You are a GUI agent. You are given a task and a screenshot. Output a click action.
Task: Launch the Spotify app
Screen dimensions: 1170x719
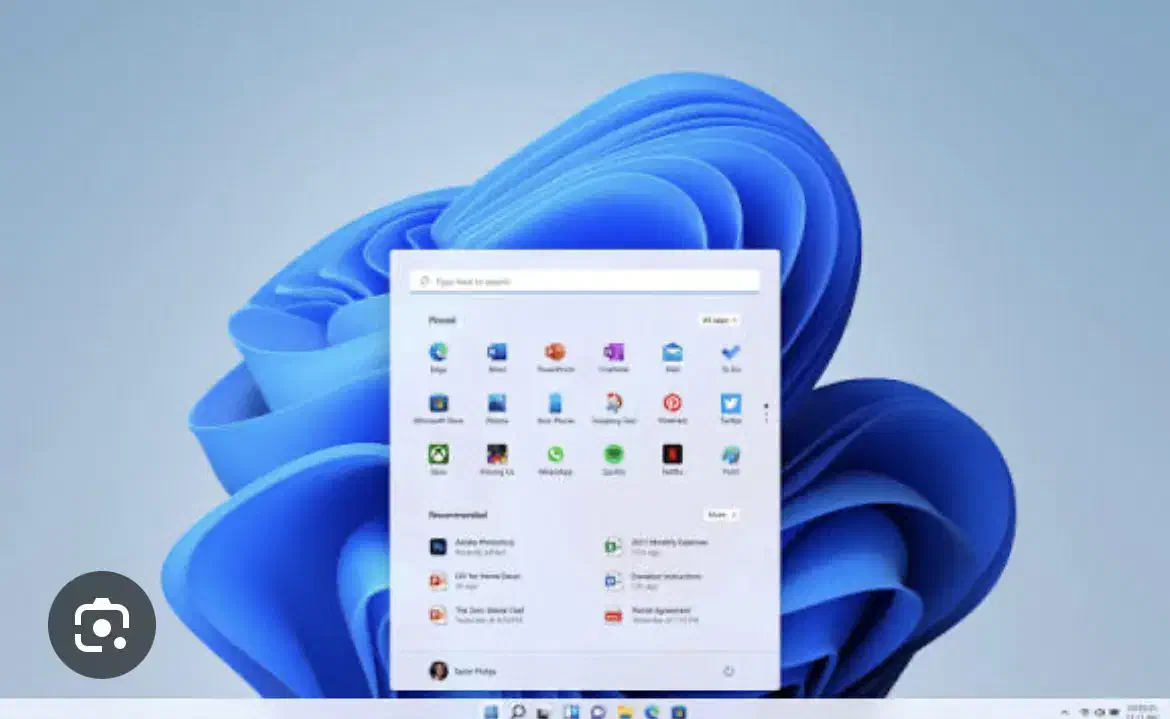613,459
